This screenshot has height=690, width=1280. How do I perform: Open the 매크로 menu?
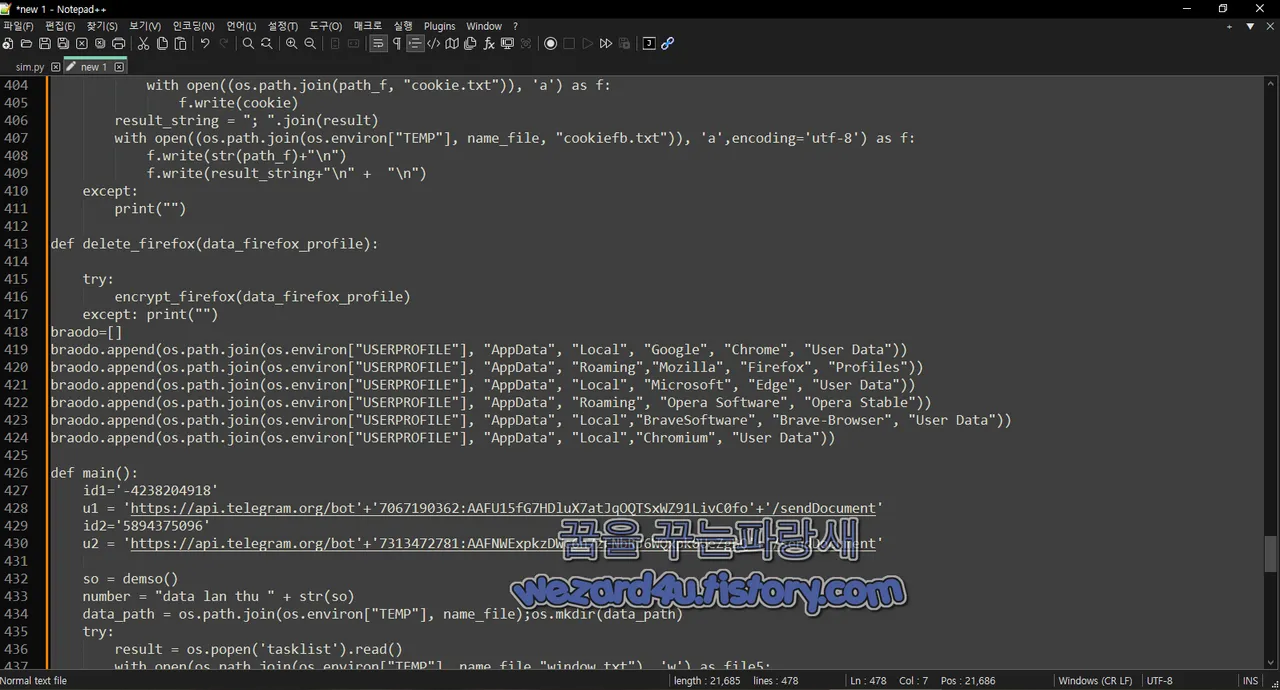(x=368, y=26)
